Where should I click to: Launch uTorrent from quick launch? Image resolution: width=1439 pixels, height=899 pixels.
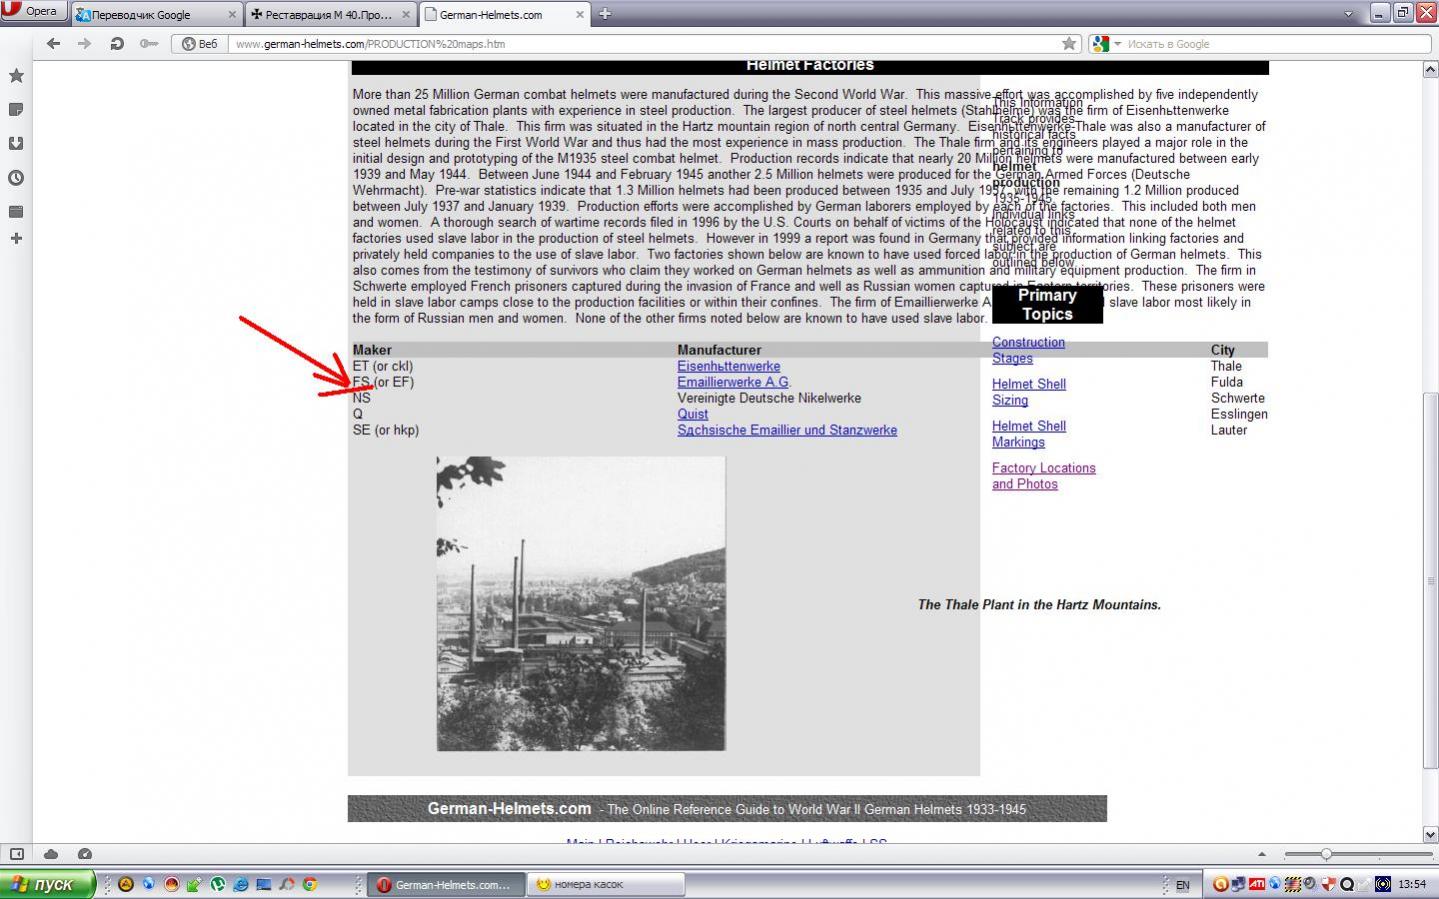pos(218,884)
